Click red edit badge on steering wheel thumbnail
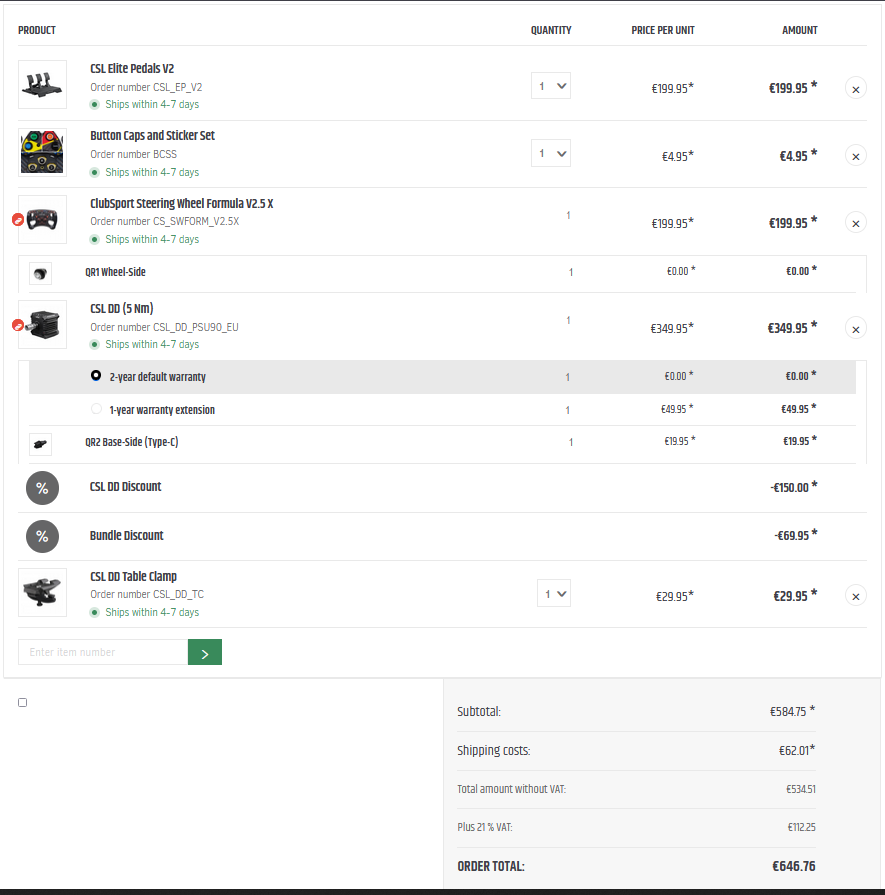The width and height of the screenshot is (885, 895). click(x=18, y=220)
